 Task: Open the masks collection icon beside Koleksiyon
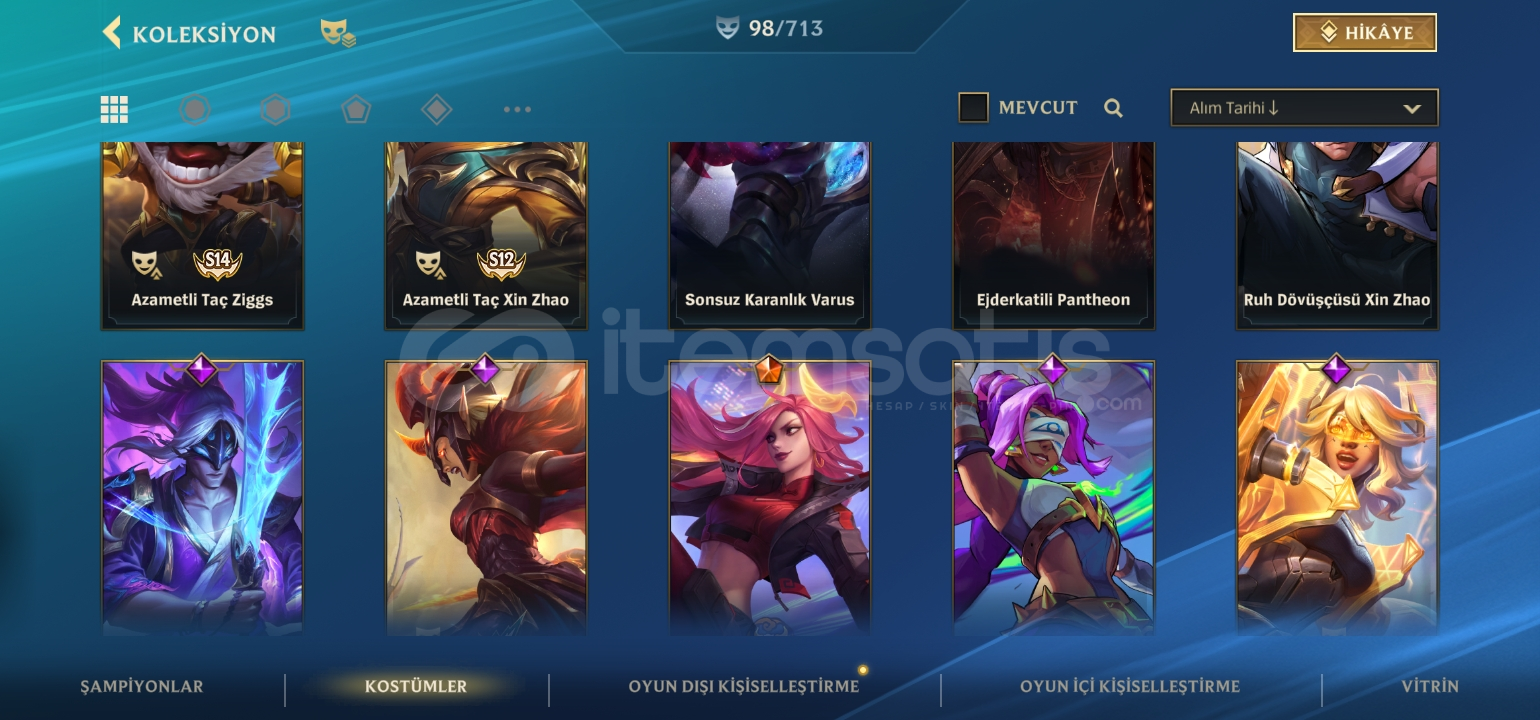[x=338, y=33]
